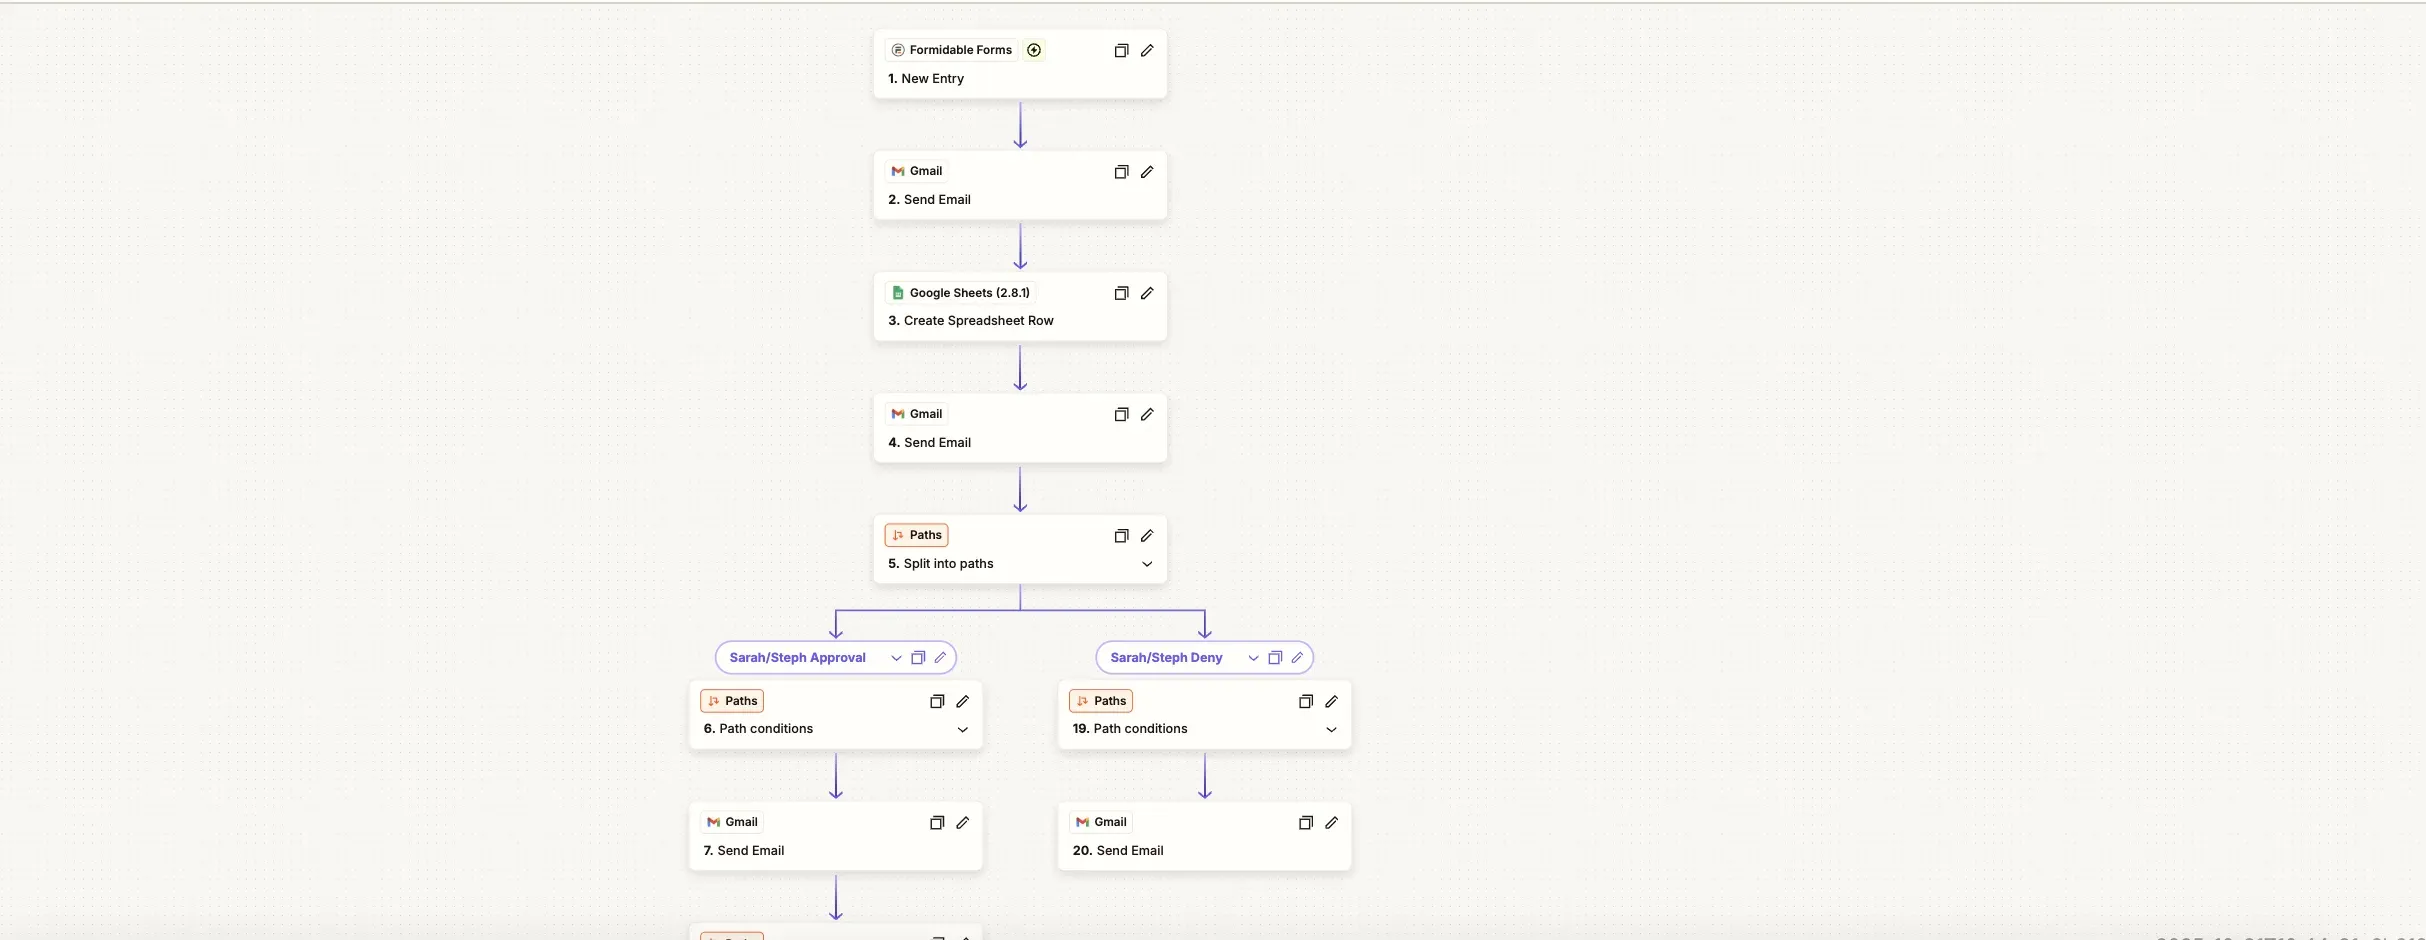The width and height of the screenshot is (2426, 940).
Task: Click the Sarah/Steph Deny path label
Action: click(1166, 657)
